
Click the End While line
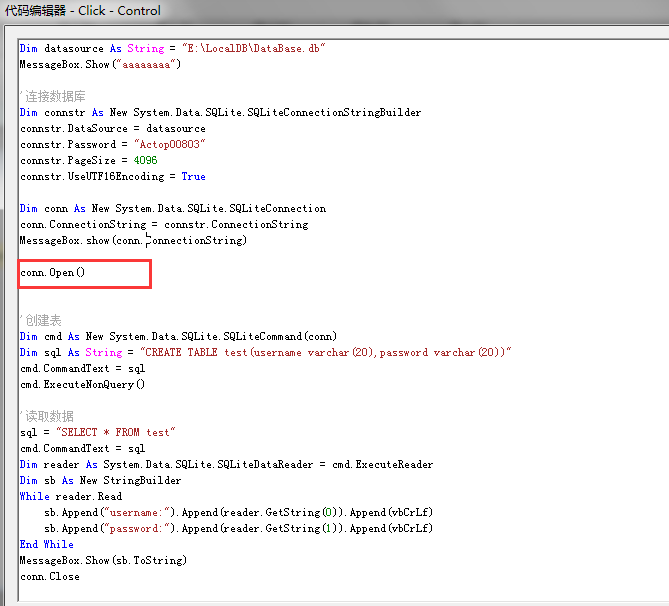pos(47,545)
